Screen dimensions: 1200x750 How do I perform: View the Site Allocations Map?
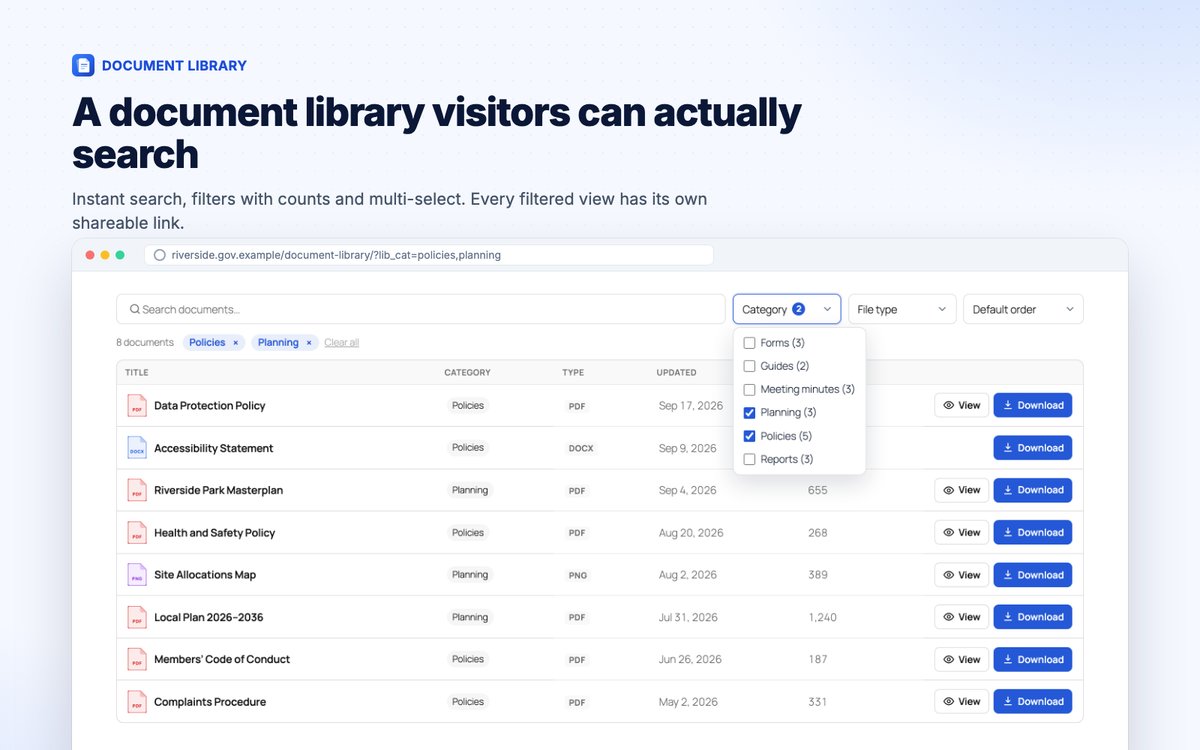(962, 575)
